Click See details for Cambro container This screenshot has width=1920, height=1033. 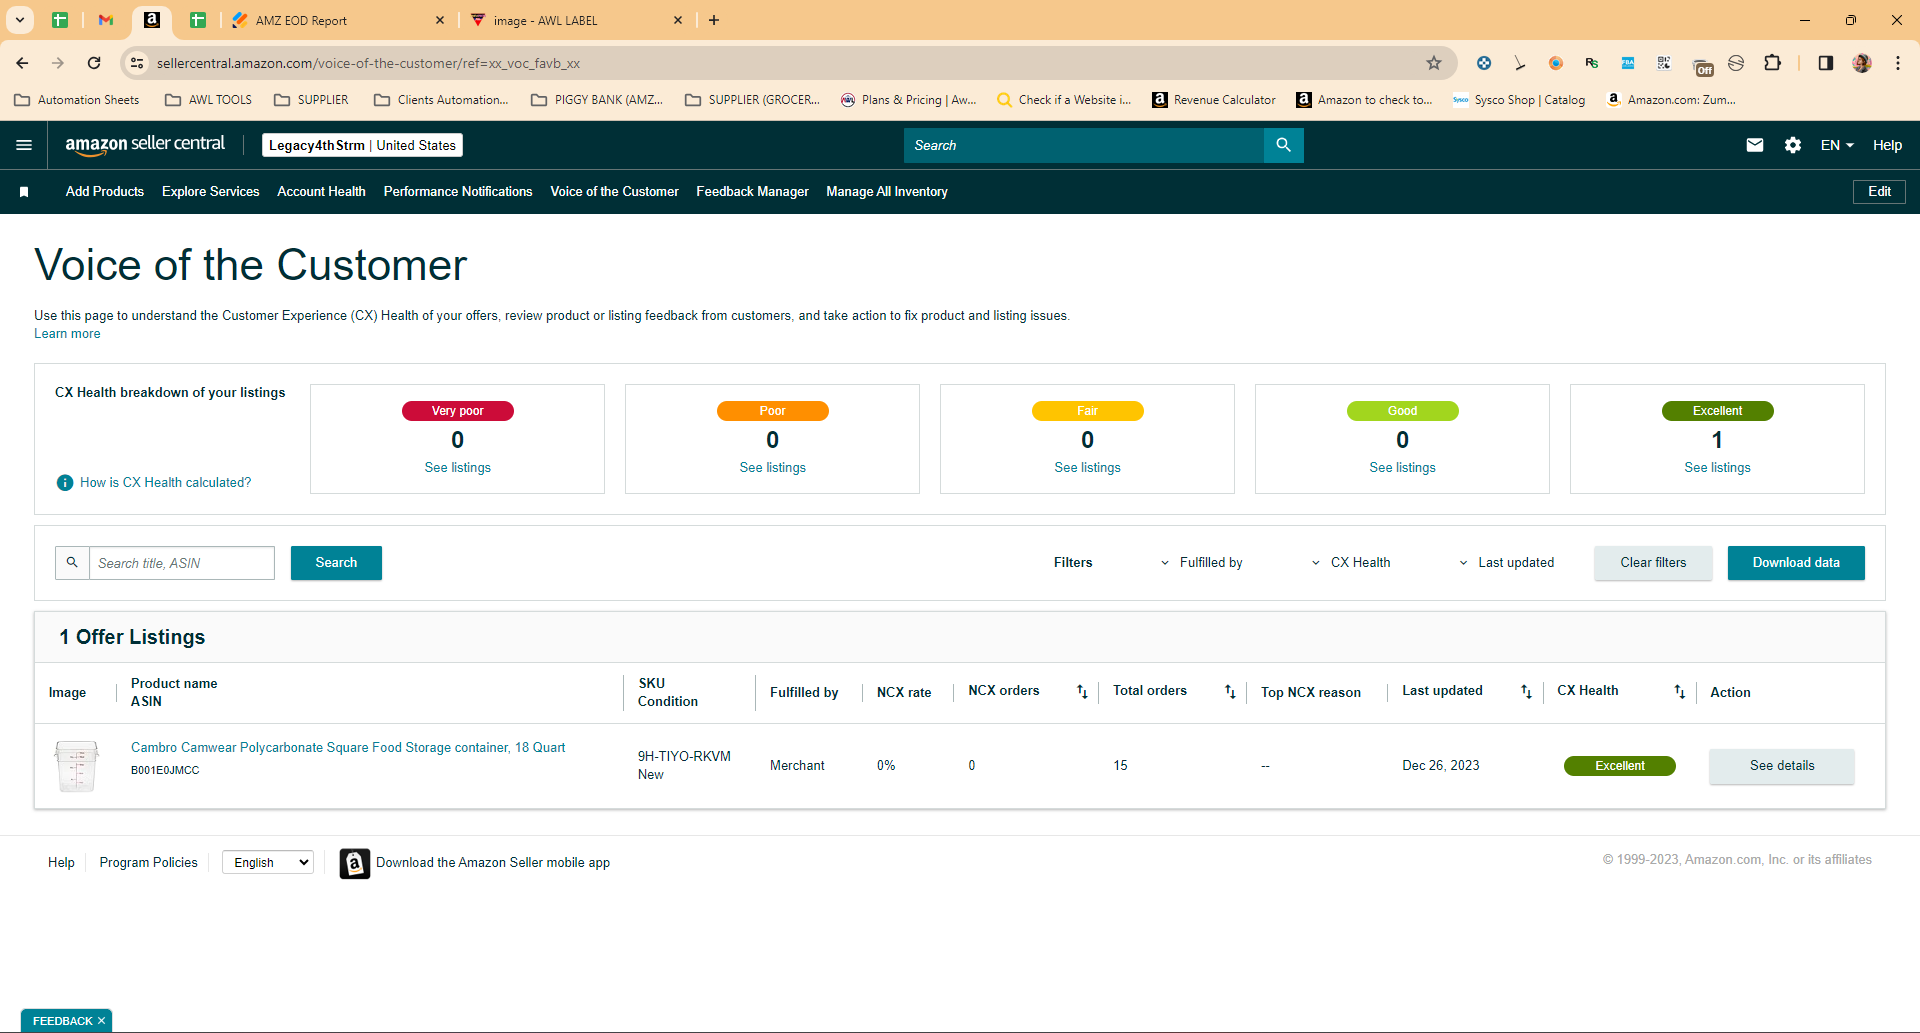1782,766
